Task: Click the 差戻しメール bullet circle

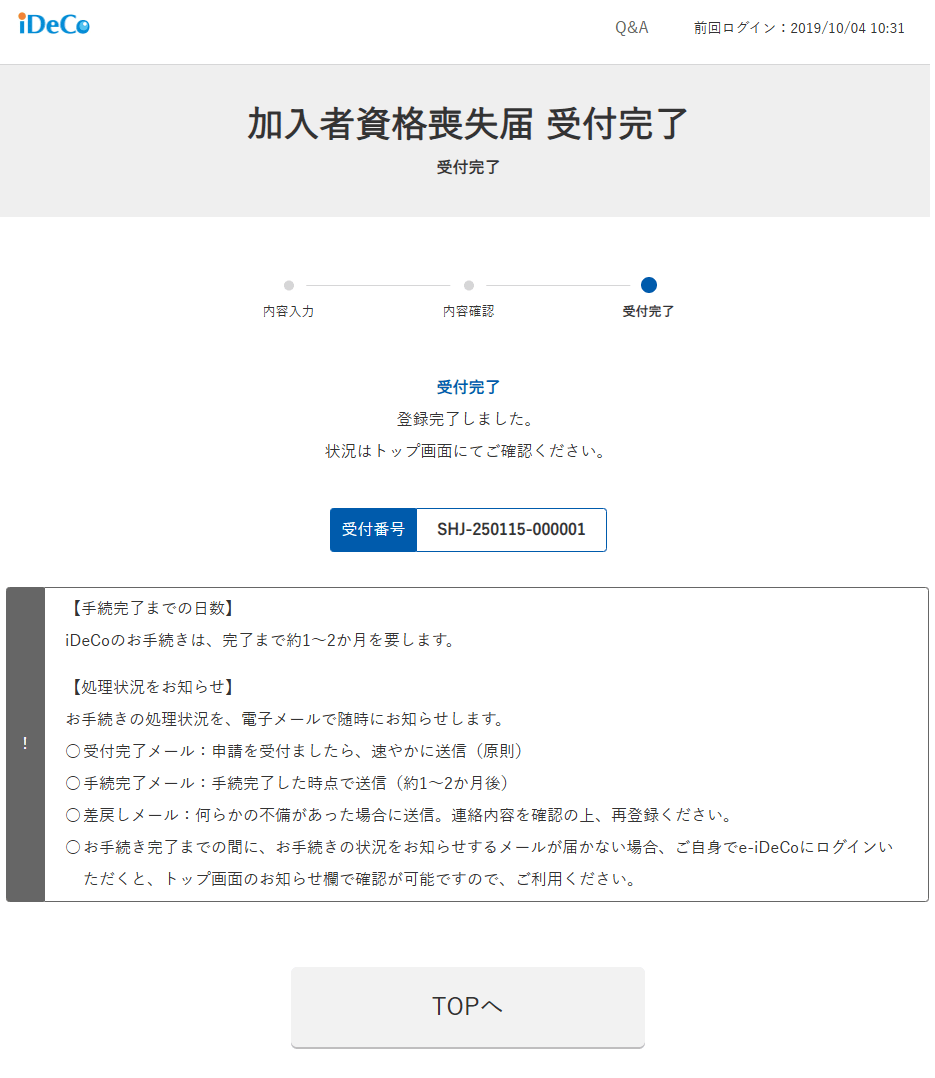Action: click(x=73, y=815)
